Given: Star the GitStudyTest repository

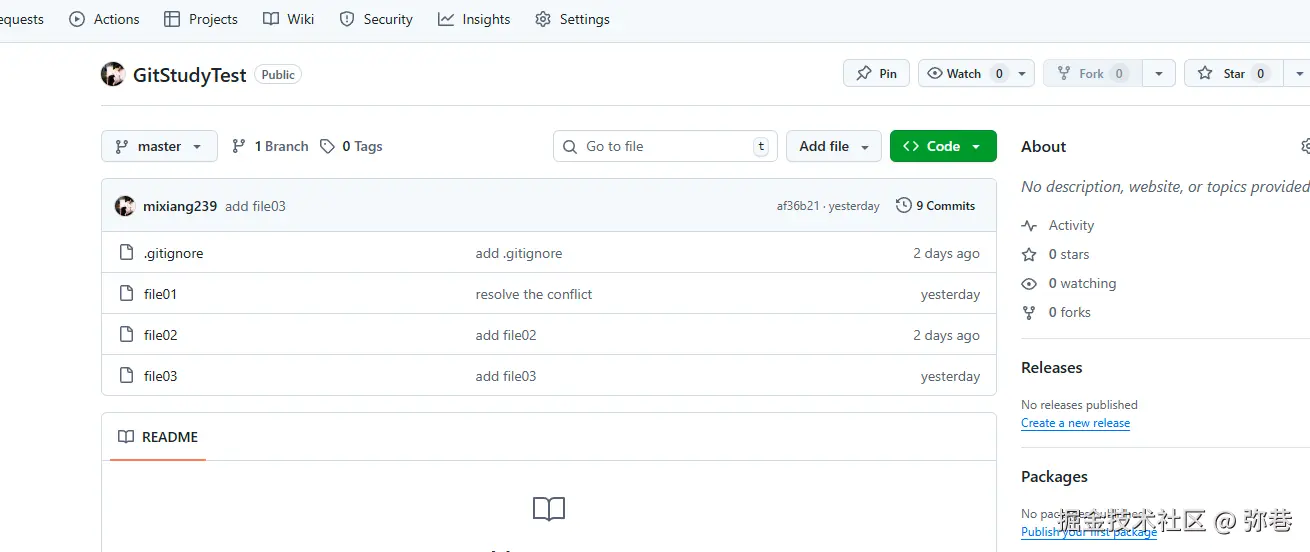Looking at the screenshot, I should pos(1228,74).
